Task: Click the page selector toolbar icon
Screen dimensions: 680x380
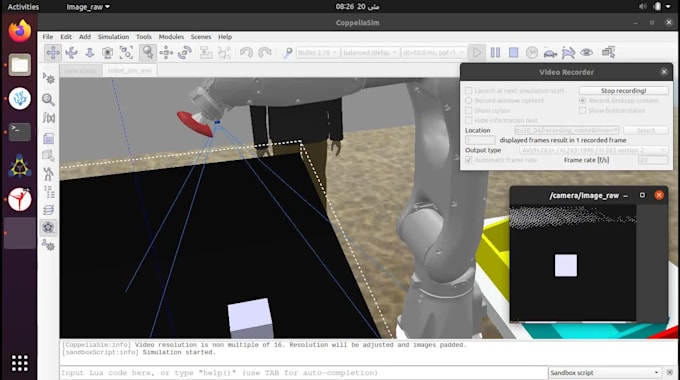Action: [x=608, y=52]
